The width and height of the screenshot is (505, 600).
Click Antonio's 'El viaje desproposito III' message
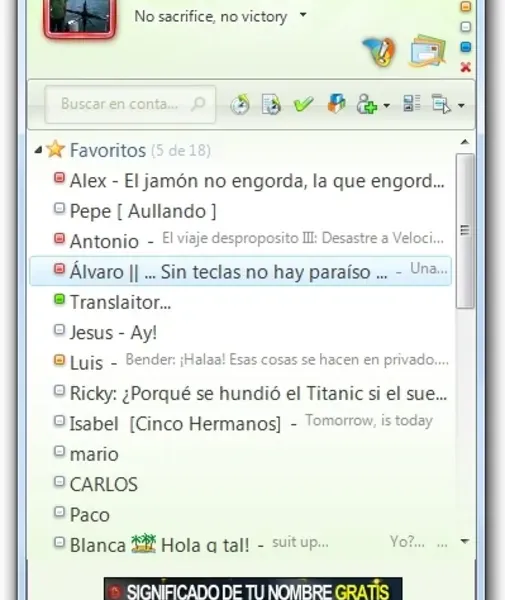[303, 238]
